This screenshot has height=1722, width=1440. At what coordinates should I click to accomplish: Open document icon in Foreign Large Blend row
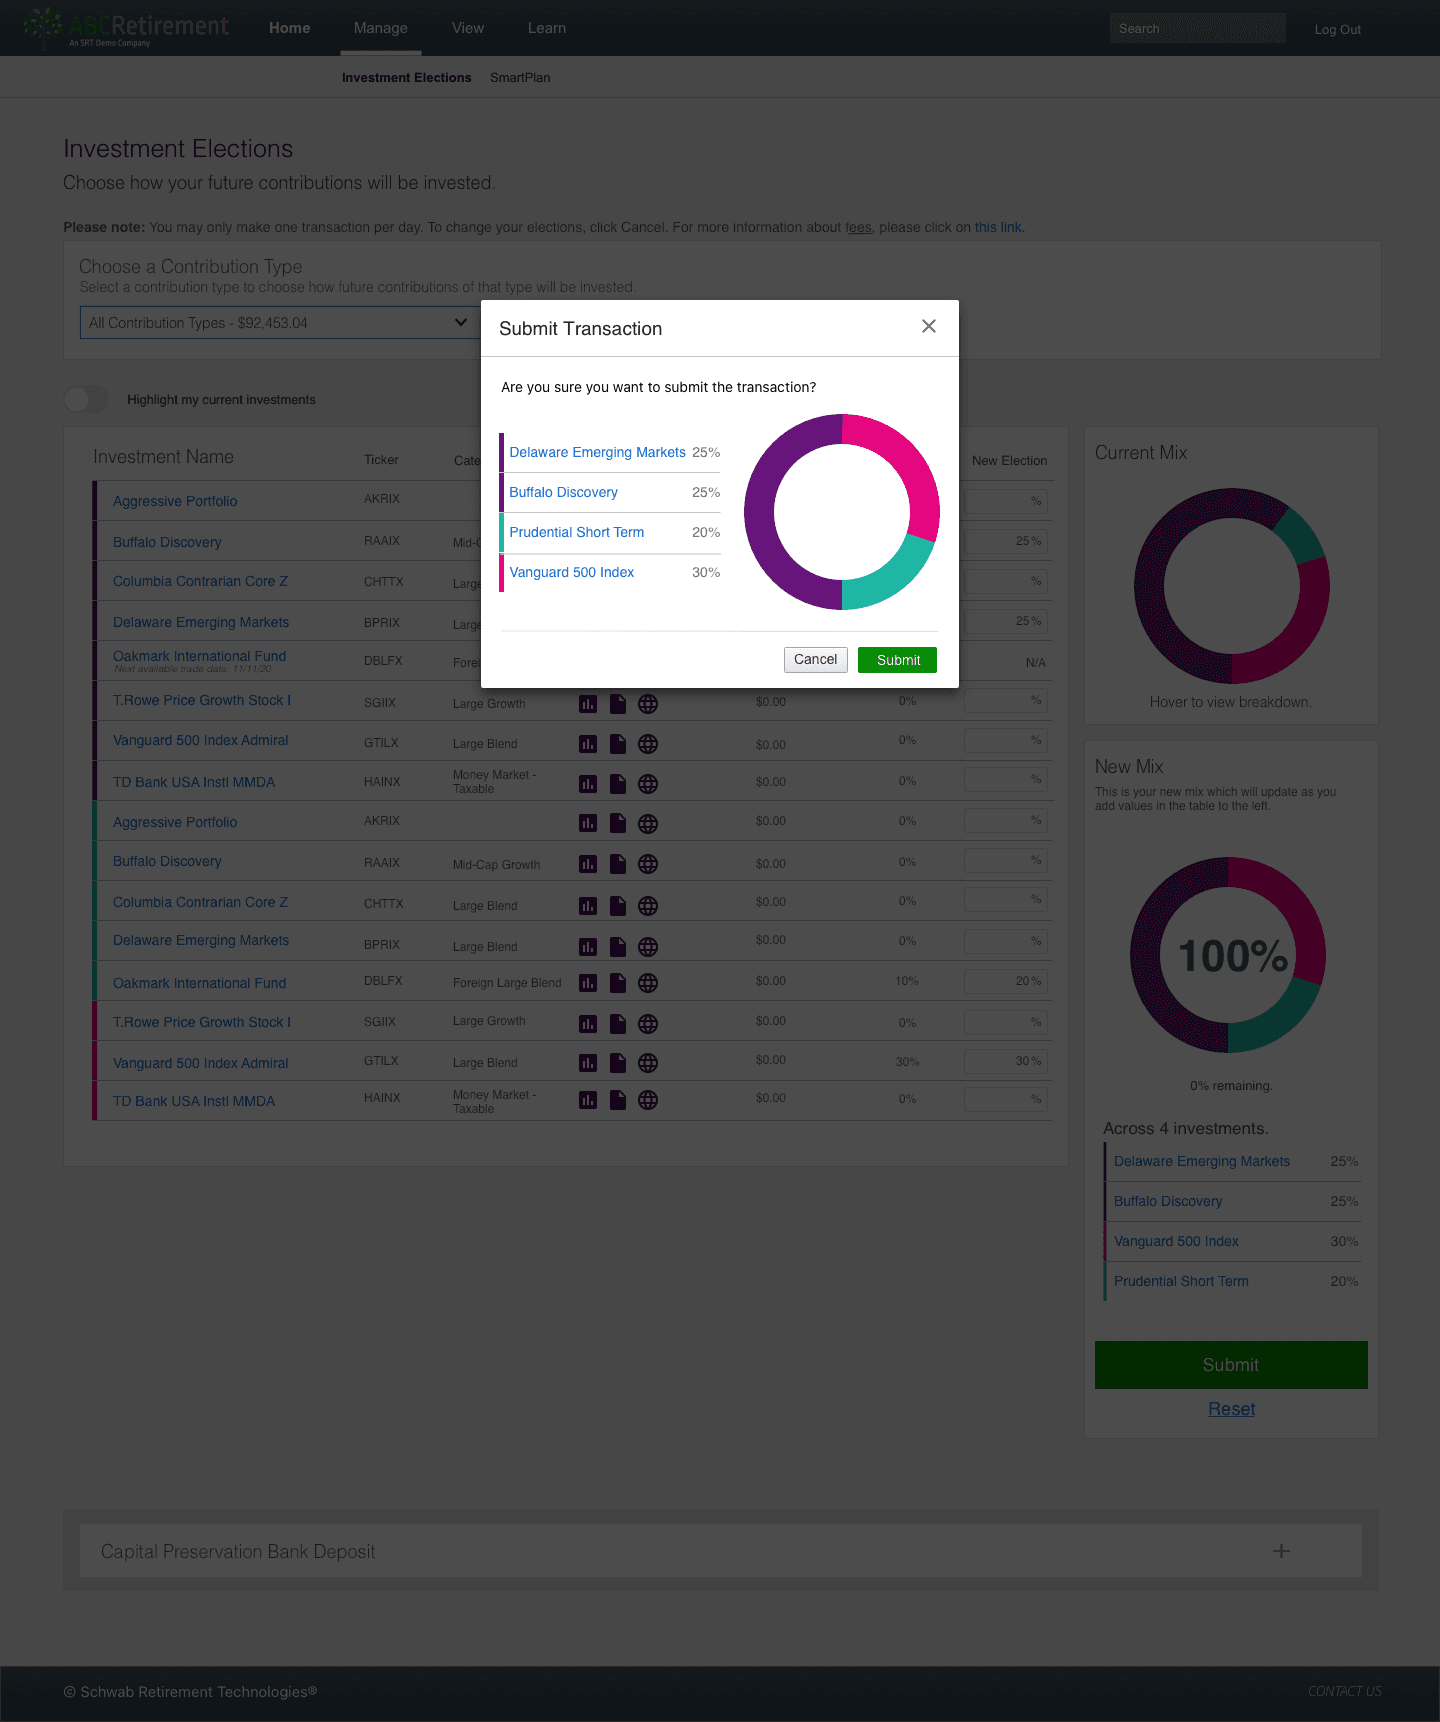(x=618, y=982)
